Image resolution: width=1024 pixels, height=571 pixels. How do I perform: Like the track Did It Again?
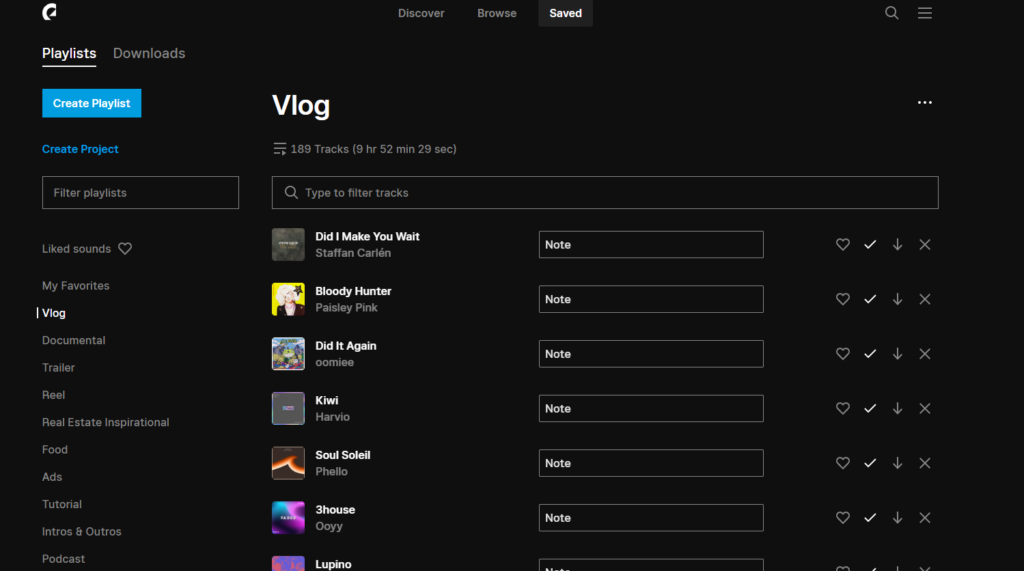coord(842,353)
